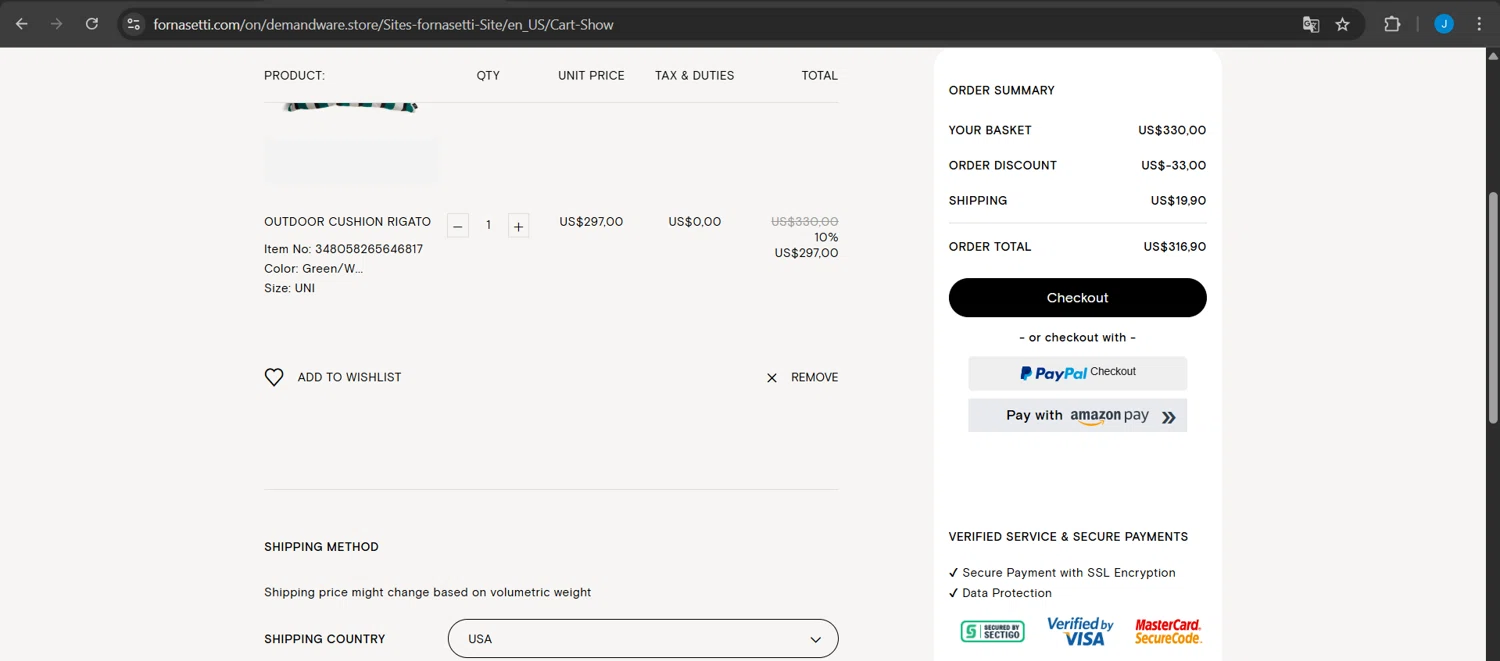The width and height of the screenshot is (1500, 661).
Task: Click the X remove icon
Action: (772, 378)
